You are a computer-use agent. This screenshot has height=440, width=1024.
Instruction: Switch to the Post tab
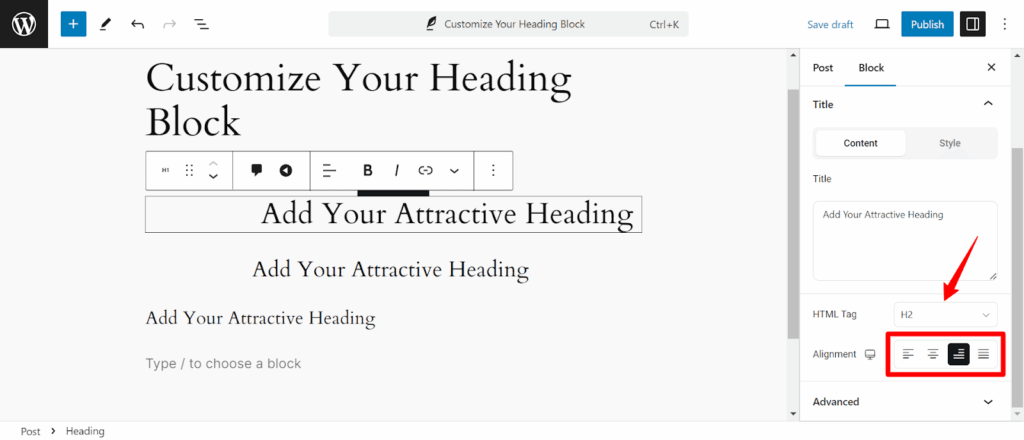click(822, 67)
